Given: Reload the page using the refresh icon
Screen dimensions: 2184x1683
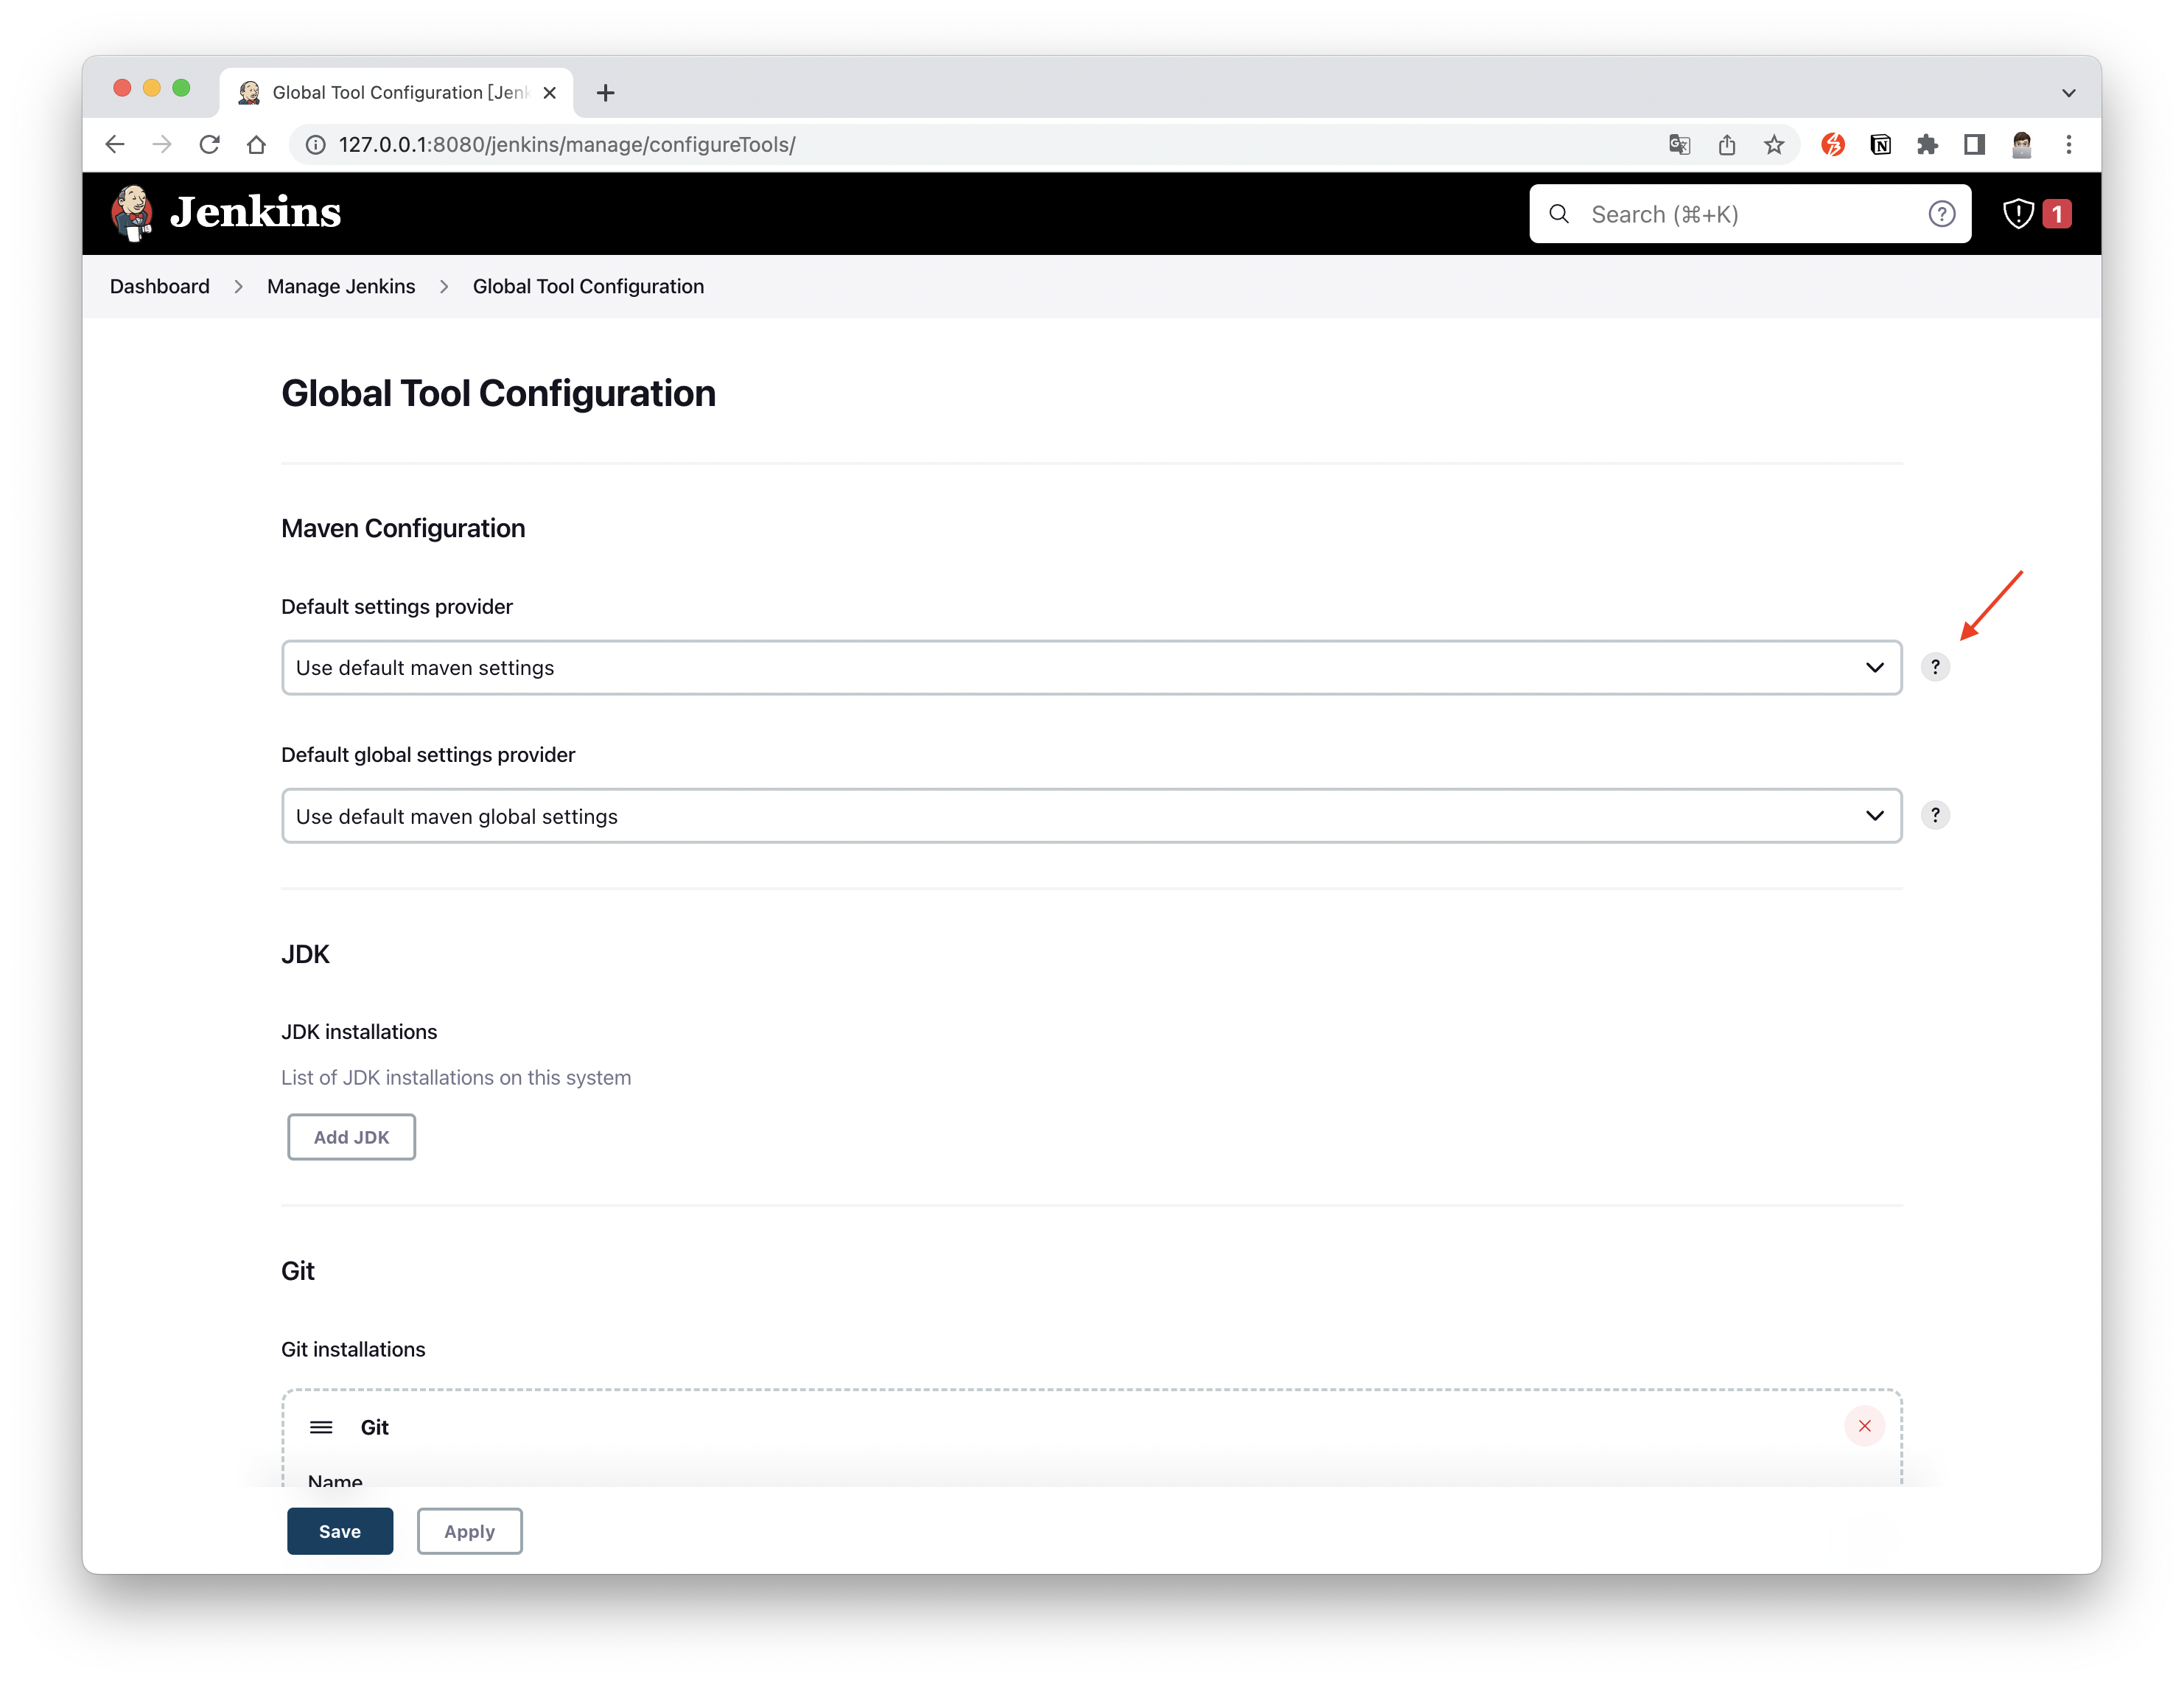Looking at the screenshot, I should (x=210, y=144).
